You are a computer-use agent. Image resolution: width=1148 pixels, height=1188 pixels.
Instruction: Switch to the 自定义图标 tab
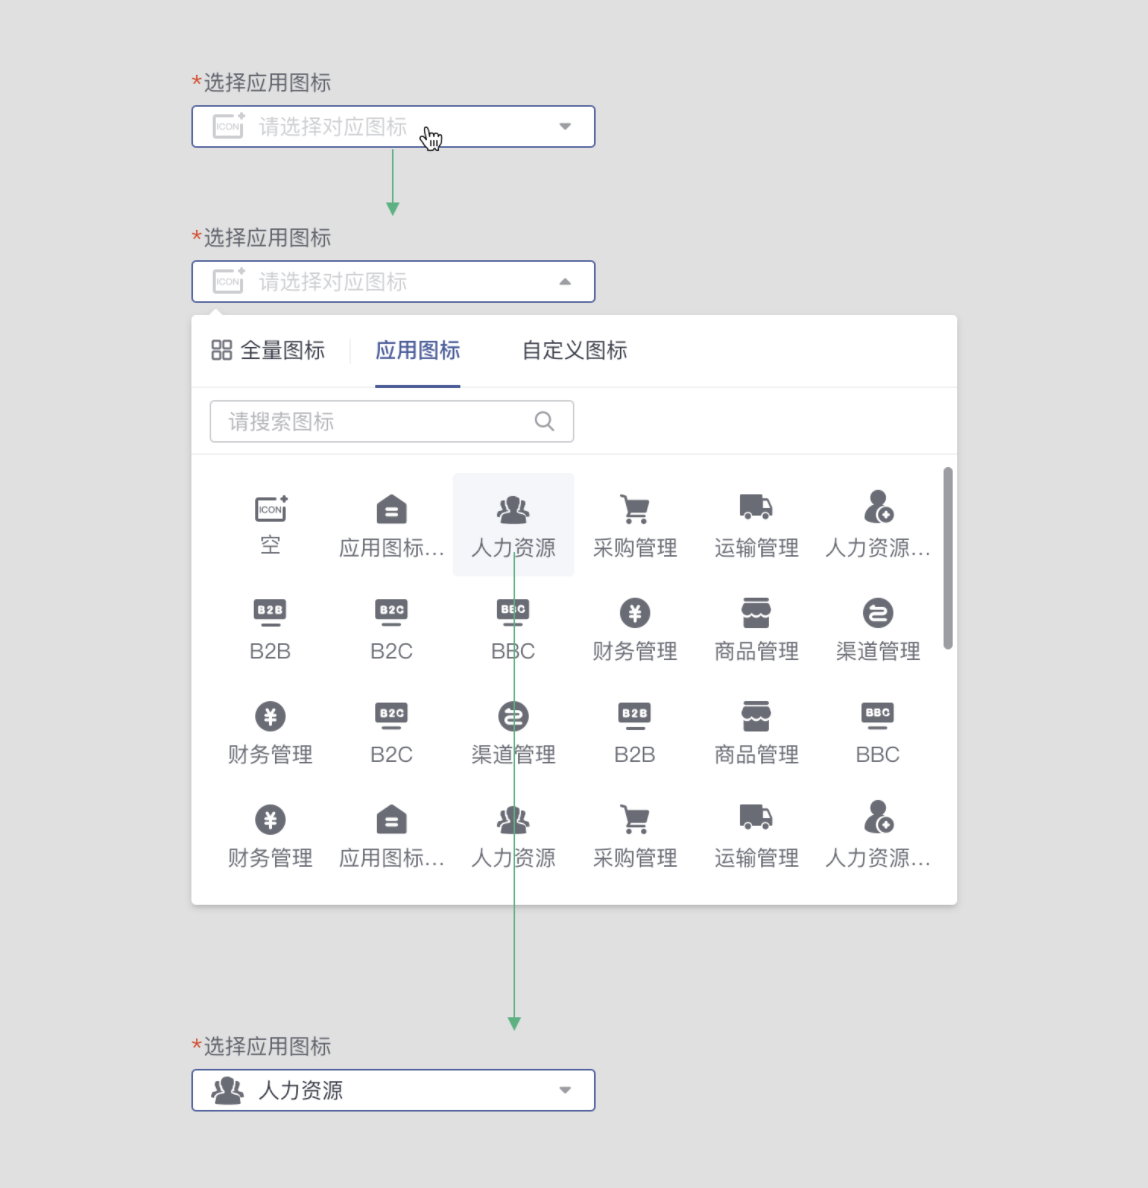[x=574, y=351]
